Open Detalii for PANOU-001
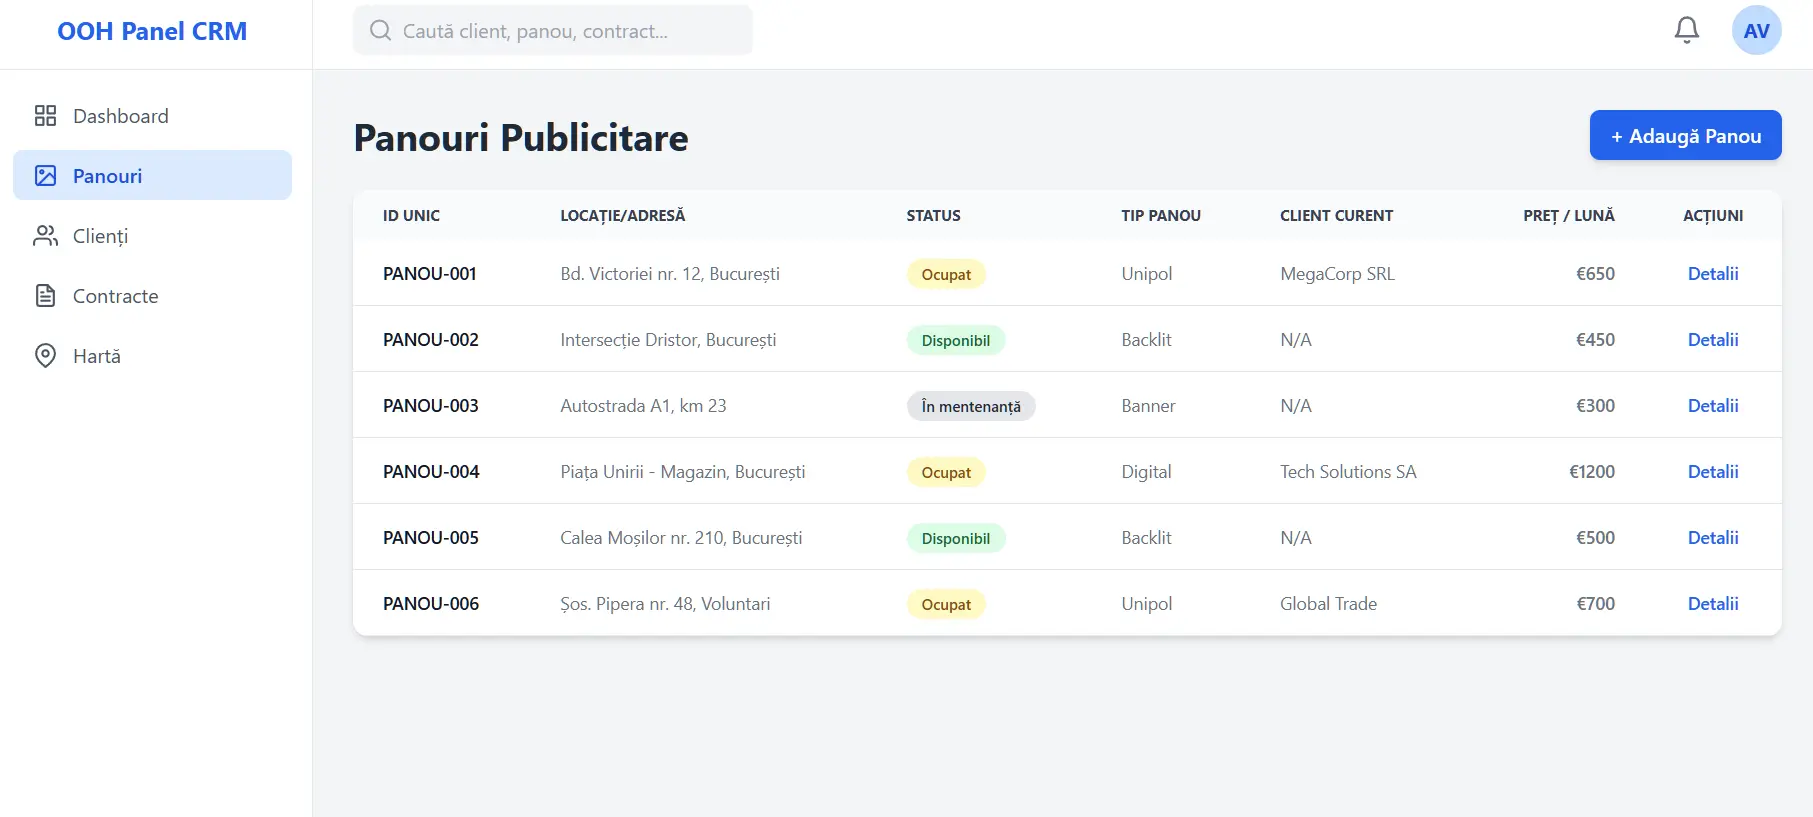This screenshot has height=817, width=1813. coord(1713,273)
